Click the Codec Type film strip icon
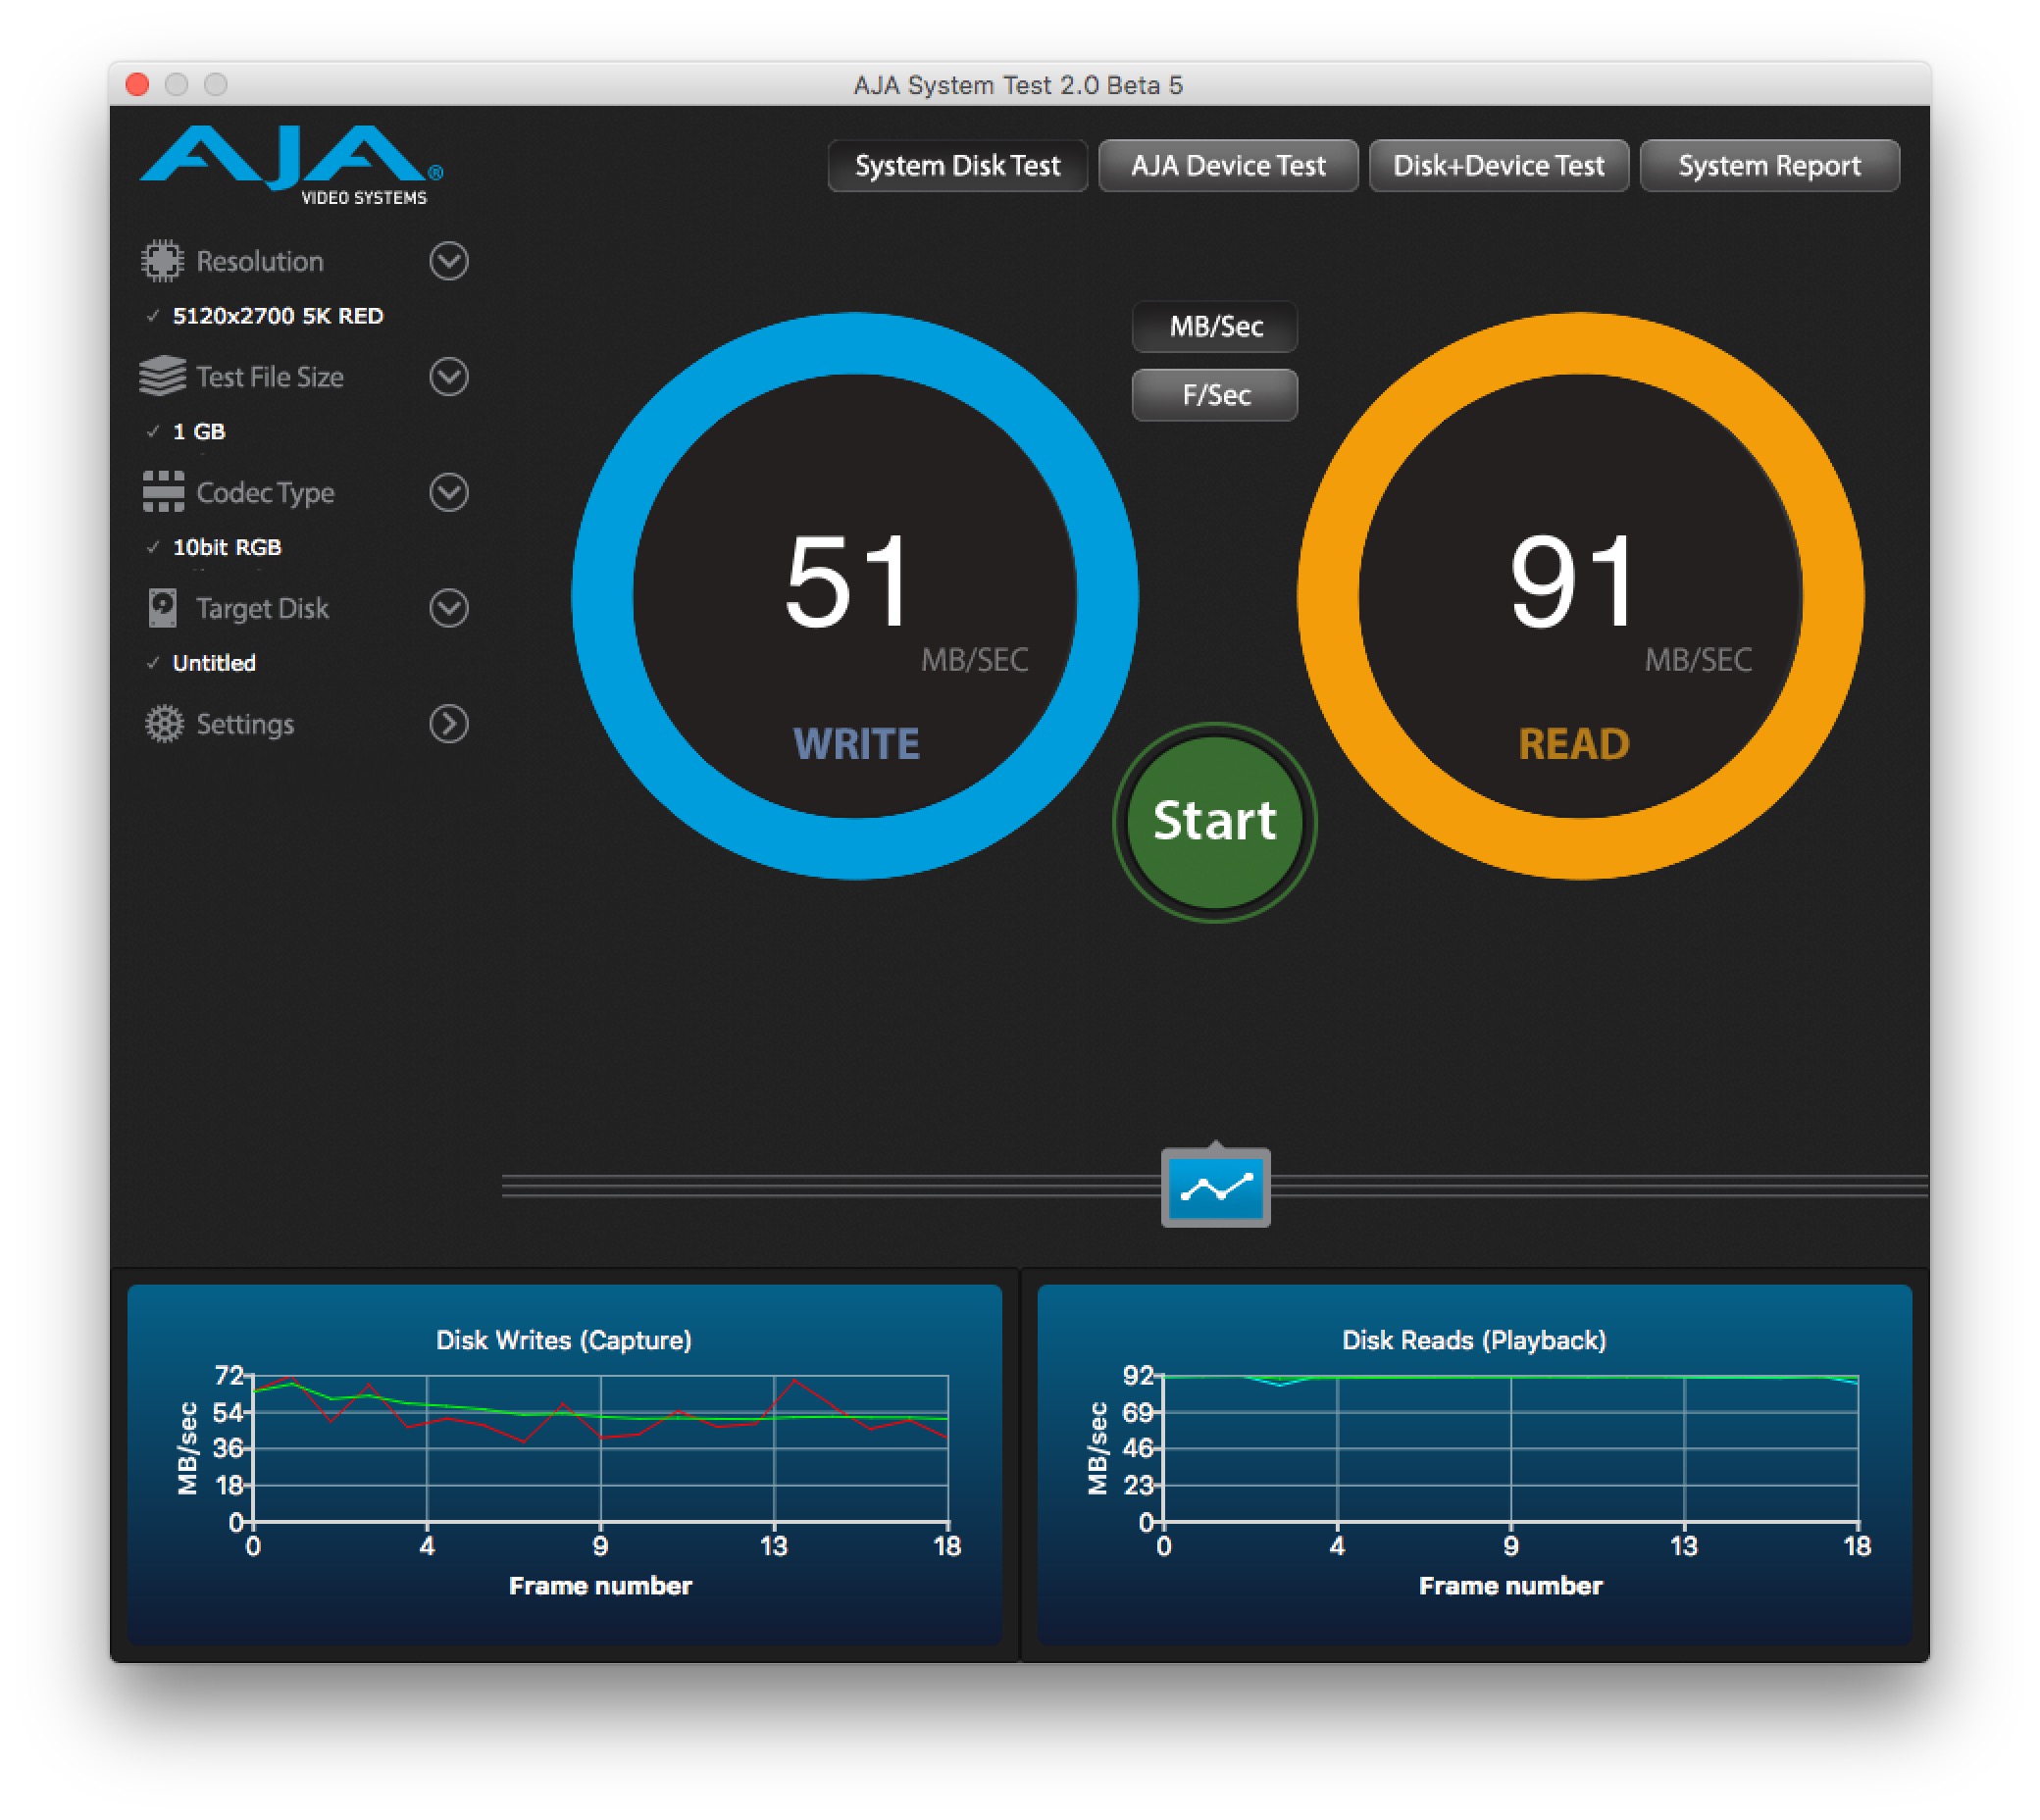This screenshot has height=1820, width=2040. click(x=162, y=492)
